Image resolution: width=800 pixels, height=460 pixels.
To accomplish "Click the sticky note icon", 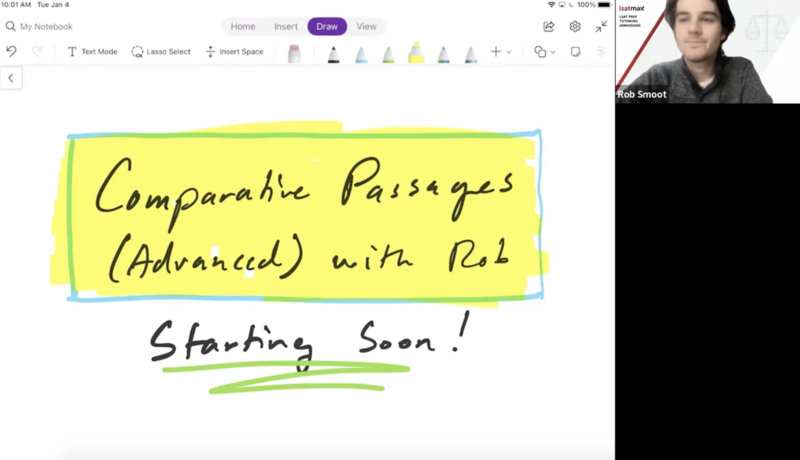I will (575, 52).
